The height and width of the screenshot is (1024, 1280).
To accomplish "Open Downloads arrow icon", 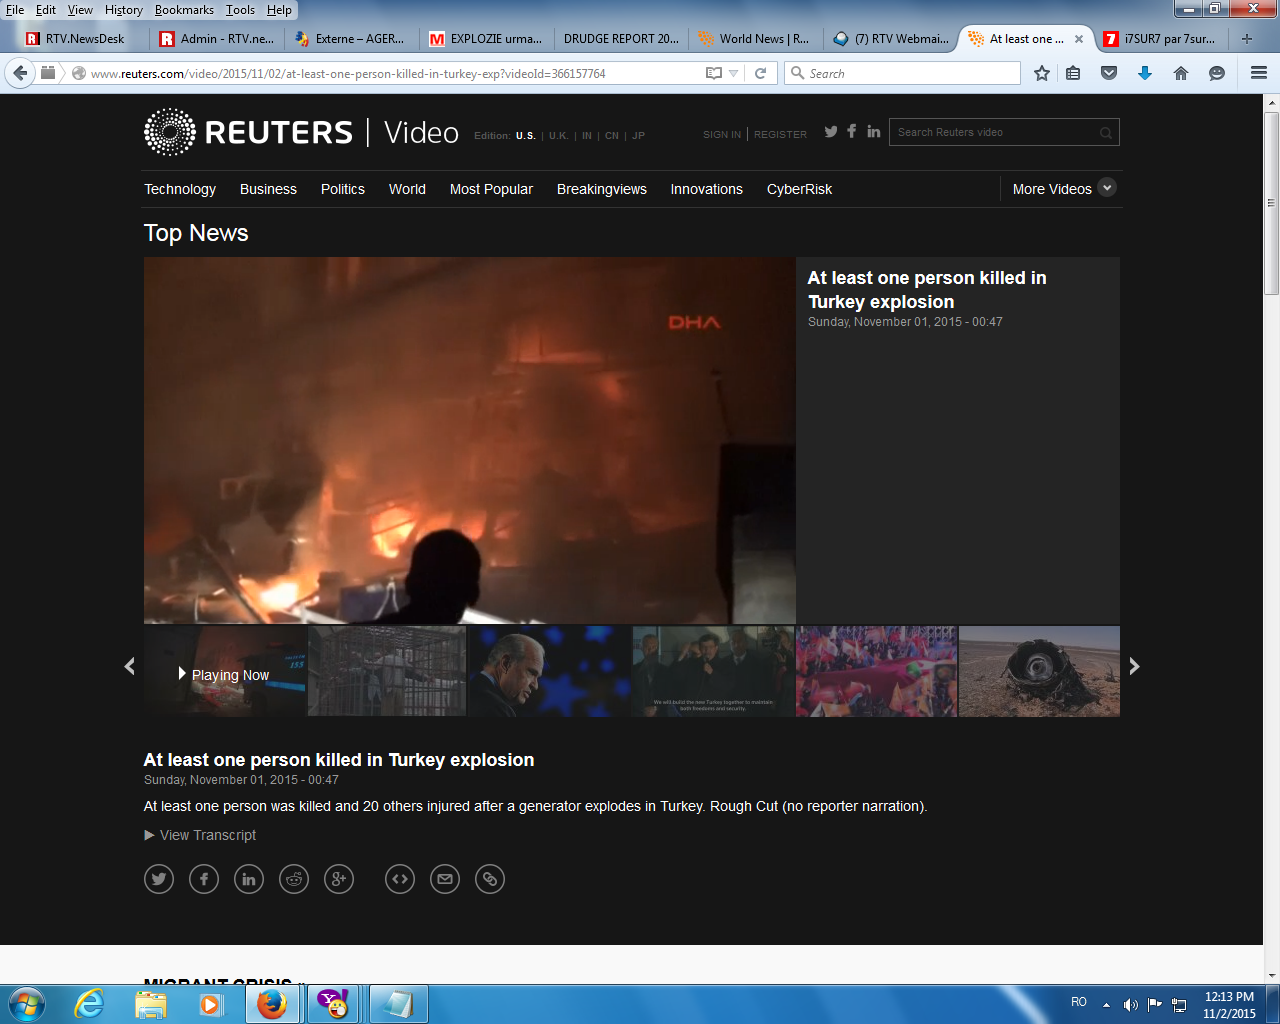I will coord(1145,73).
